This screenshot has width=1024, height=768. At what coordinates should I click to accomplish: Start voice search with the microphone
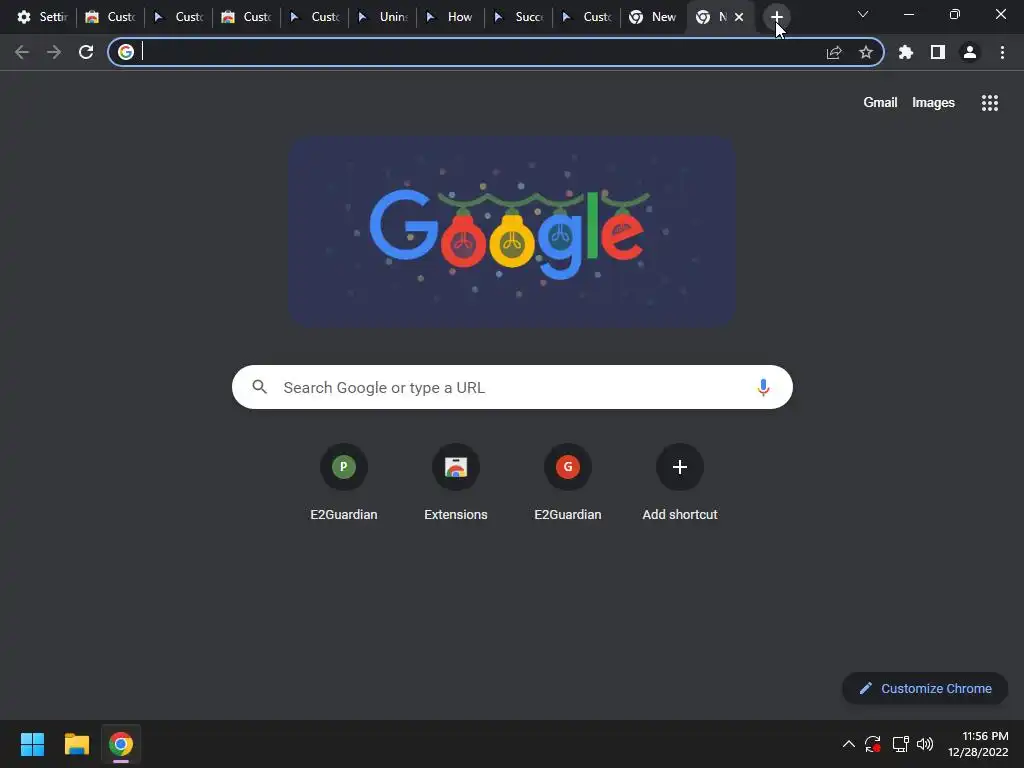[x=763, y=387]
